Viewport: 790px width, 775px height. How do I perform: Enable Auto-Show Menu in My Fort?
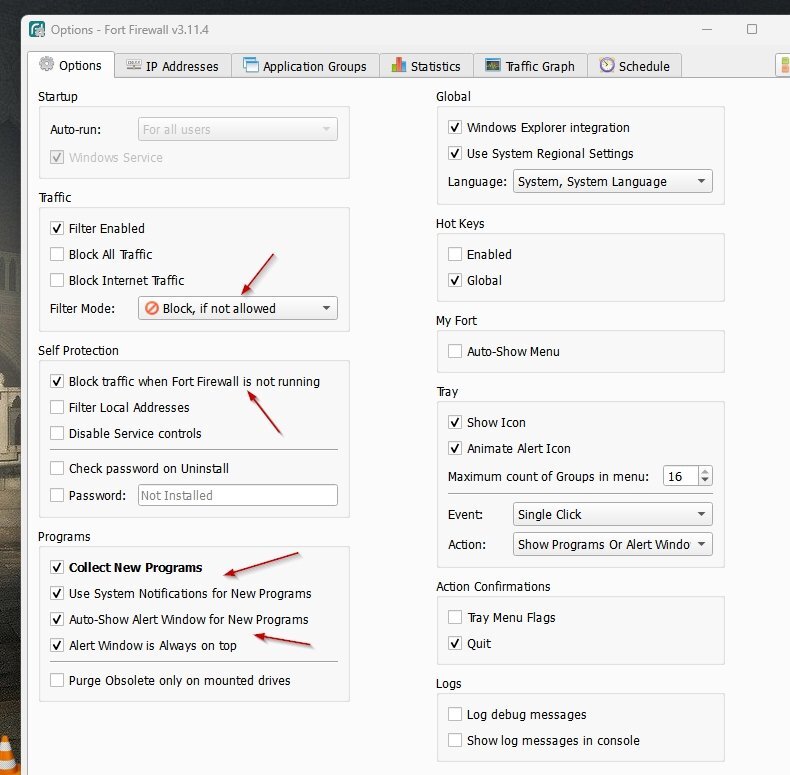[x=455, y=351]
